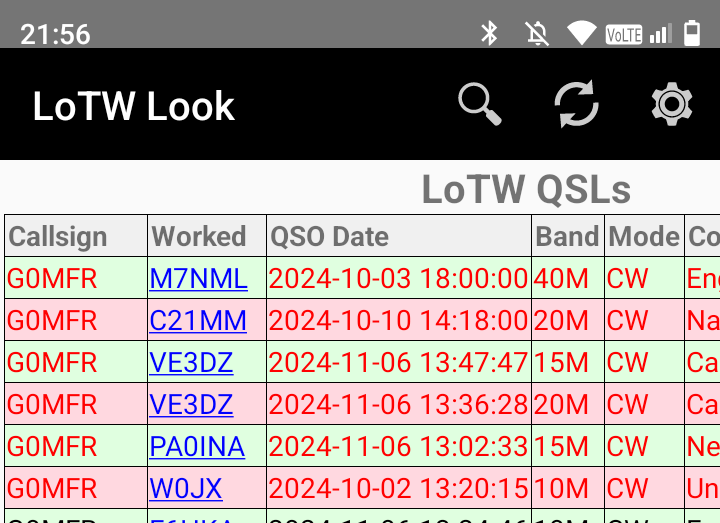Select the date 2024-11-06 13:47:47
Screen dimensions: 720x523
[398, 362]
